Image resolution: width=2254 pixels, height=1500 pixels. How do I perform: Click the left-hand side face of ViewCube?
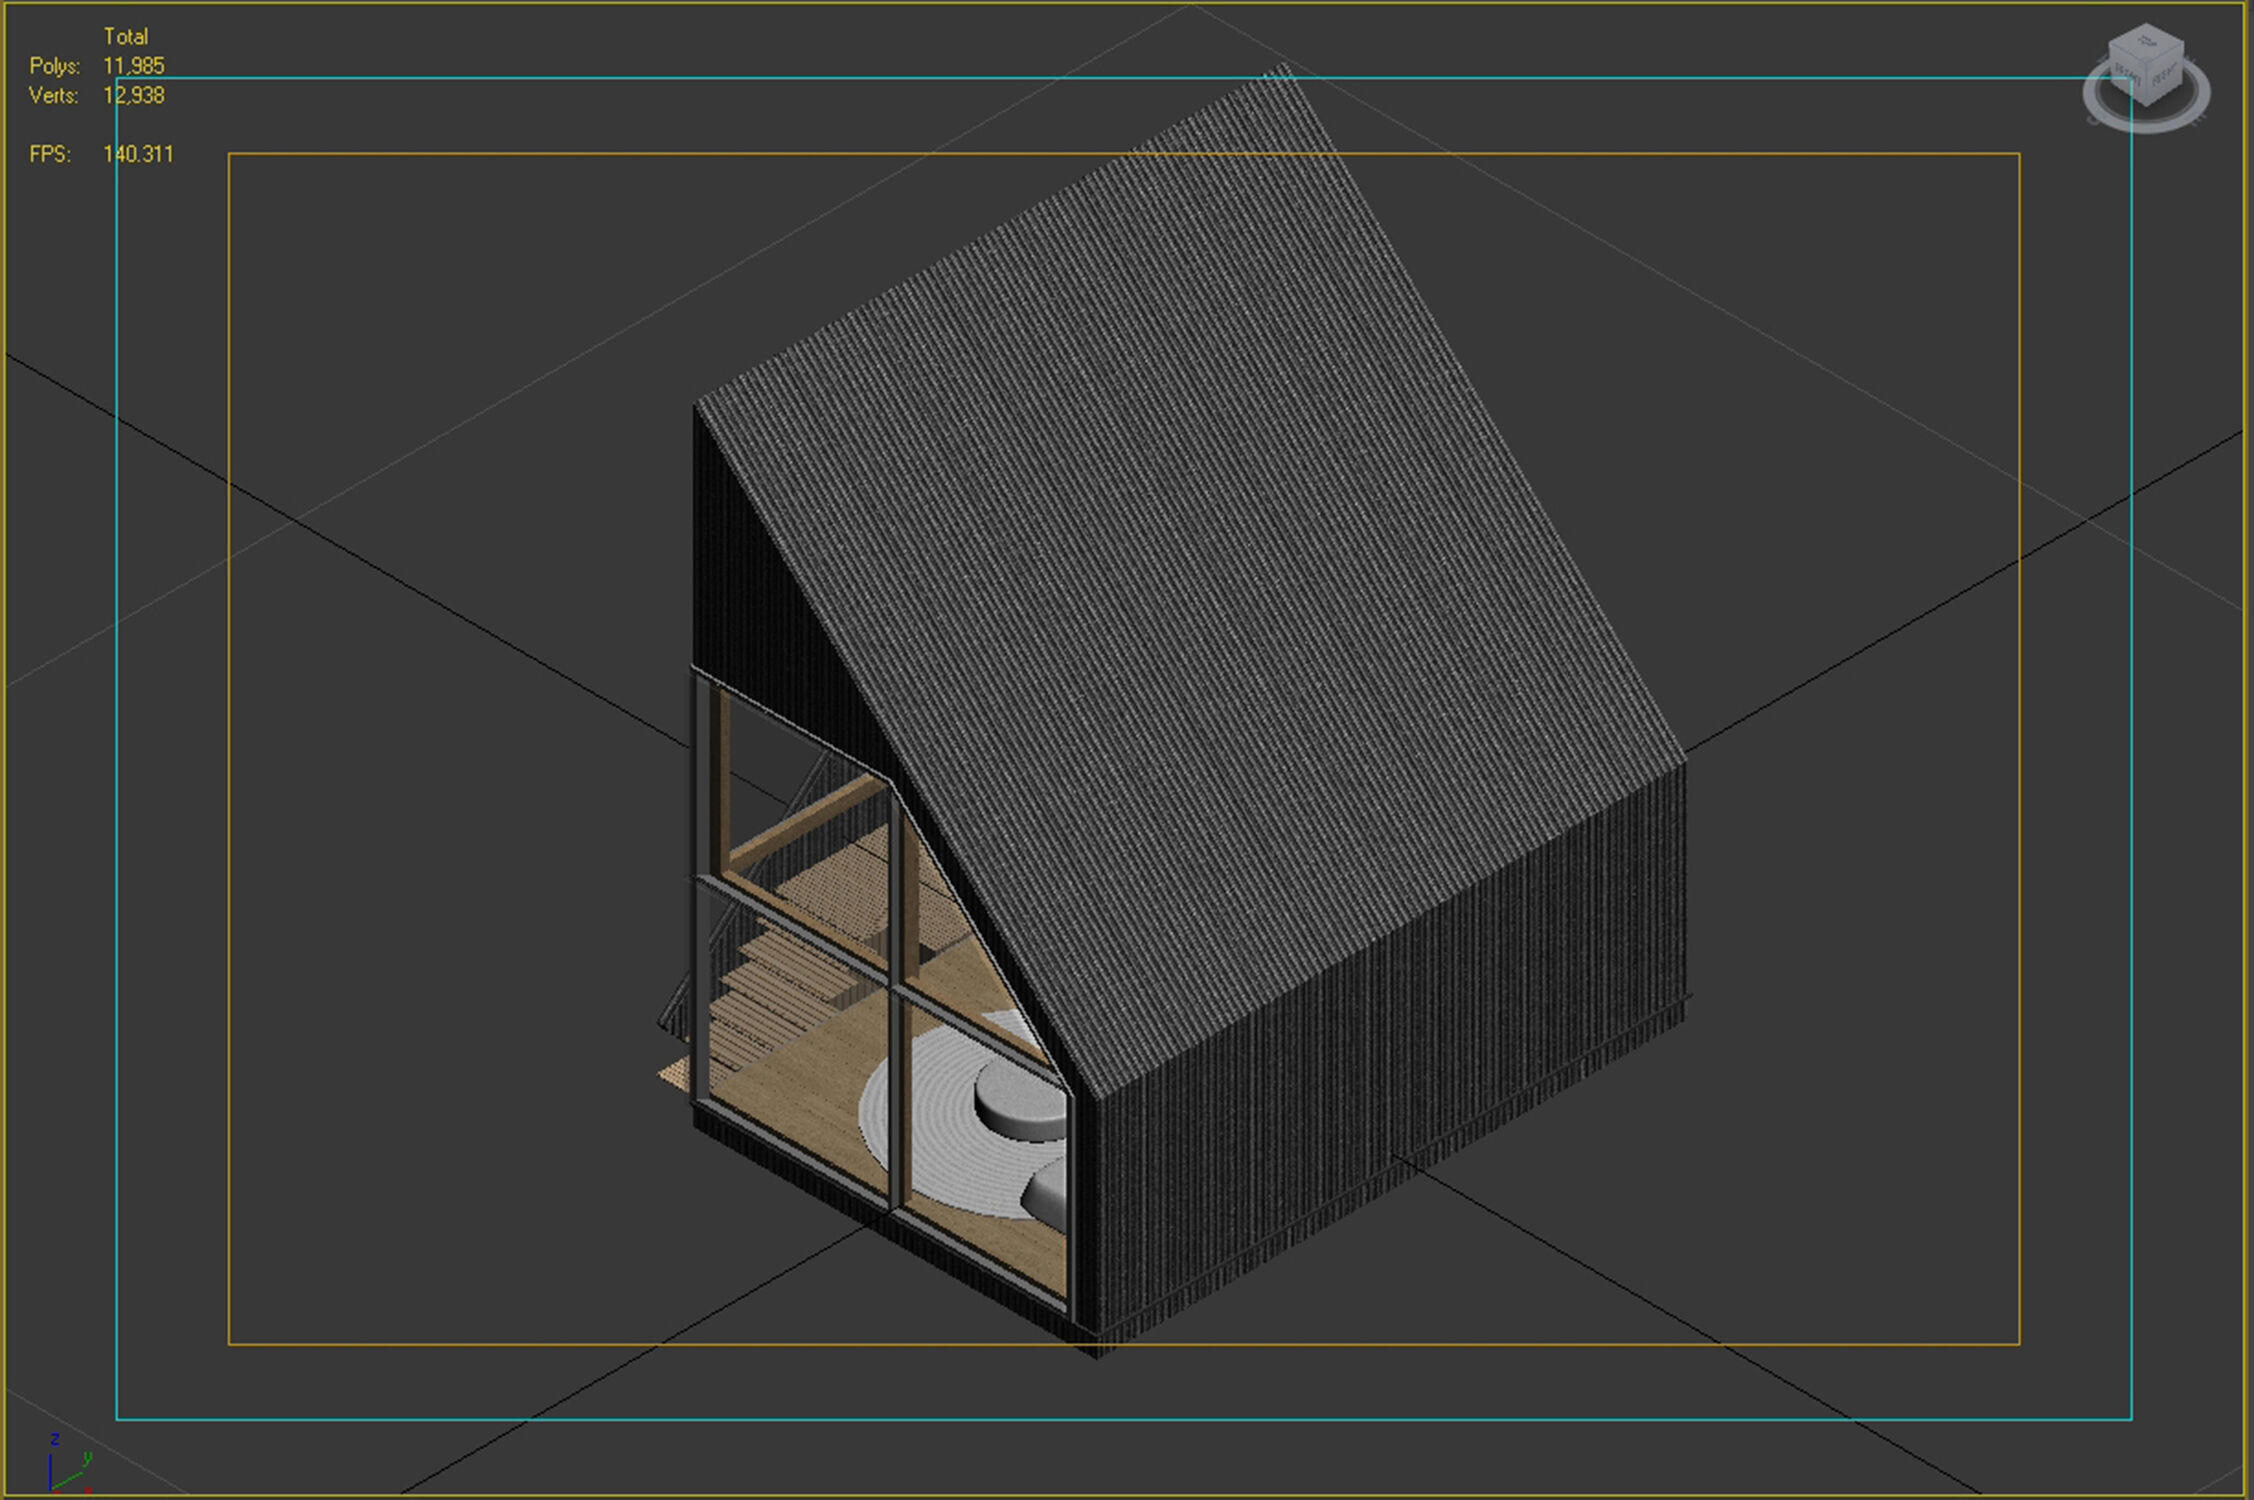click(x=2127, y=74)
